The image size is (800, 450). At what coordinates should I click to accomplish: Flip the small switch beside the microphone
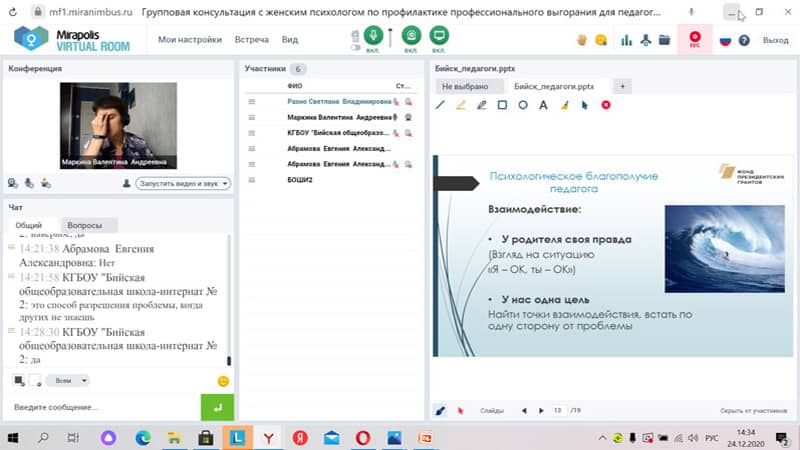click(356, 47)
